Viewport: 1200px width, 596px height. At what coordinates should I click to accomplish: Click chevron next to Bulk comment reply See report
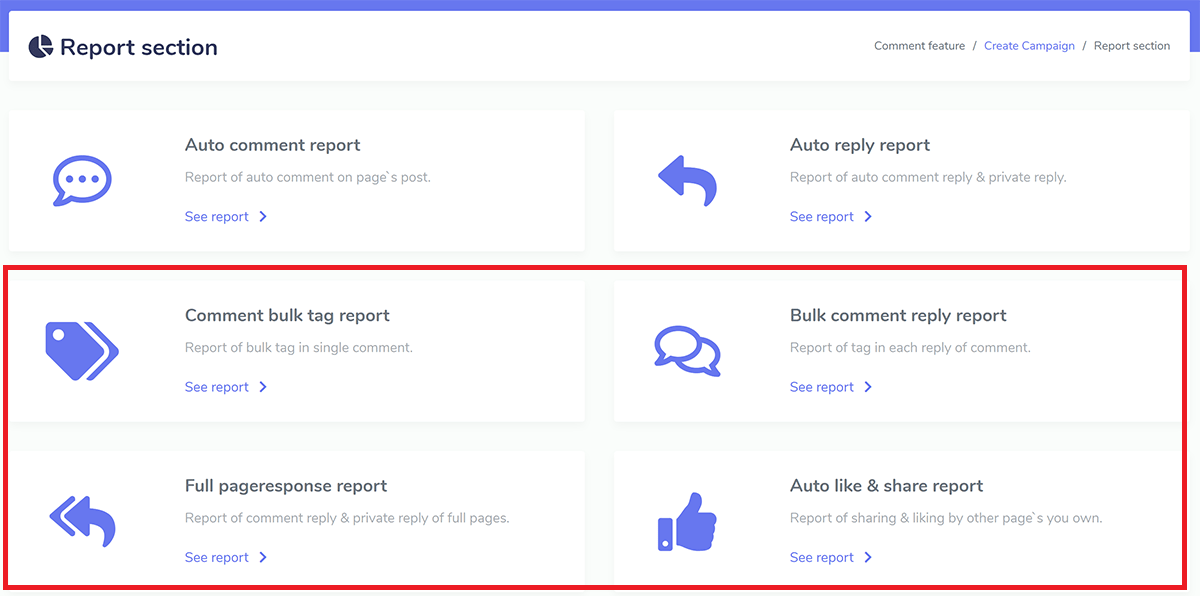point(868,387)
